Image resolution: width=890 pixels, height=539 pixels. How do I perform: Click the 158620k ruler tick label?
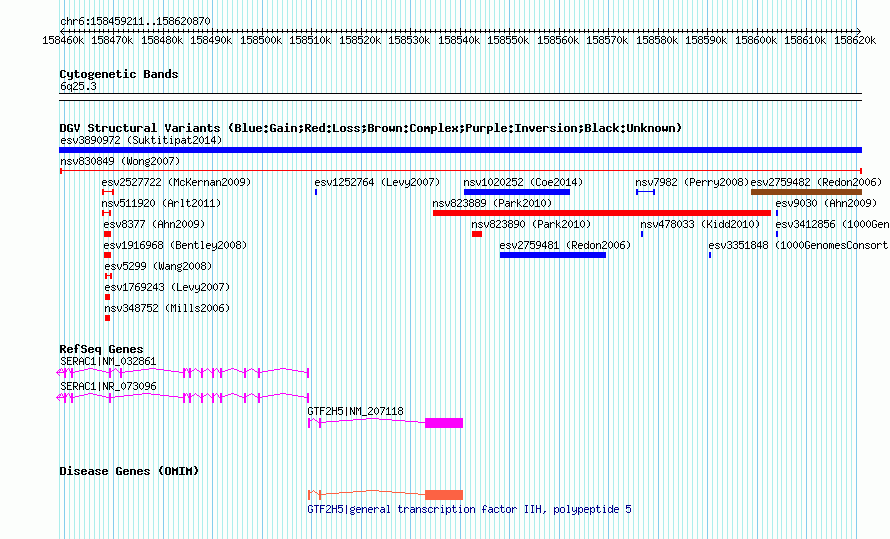coord(855,41)
